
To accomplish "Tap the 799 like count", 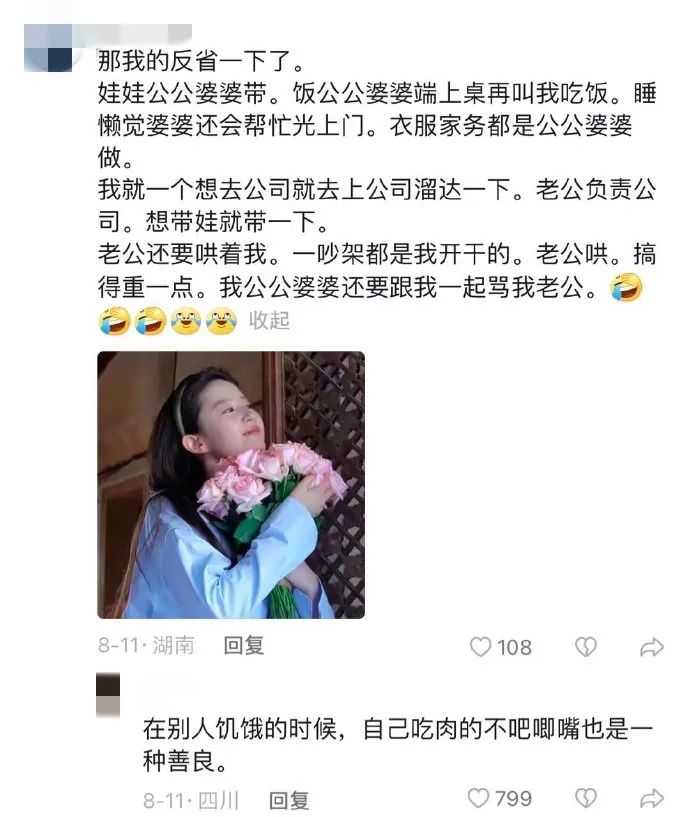I will tap(513, 799).
